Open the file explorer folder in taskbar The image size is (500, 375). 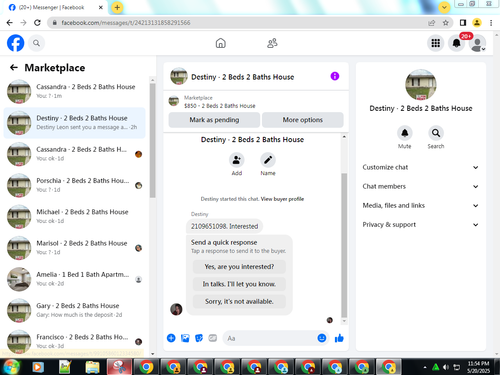[x=92, y=367]
